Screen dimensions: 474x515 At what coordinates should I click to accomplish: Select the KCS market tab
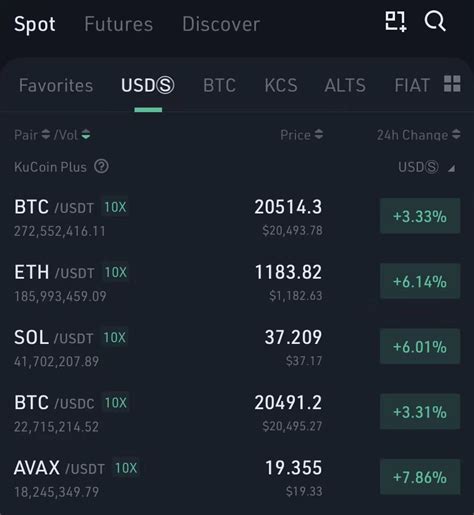[281, 85]
